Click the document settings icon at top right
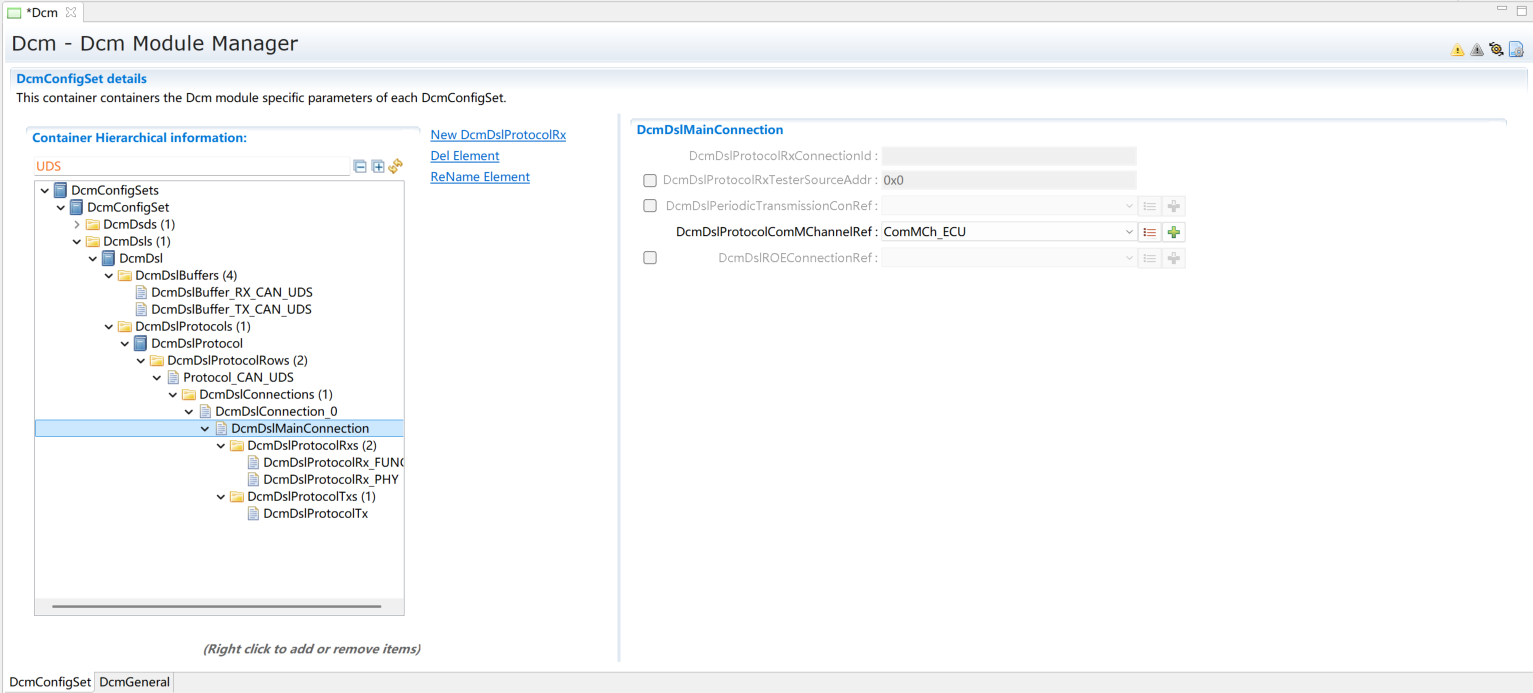Viewport: 1533px width, 693px height. tap(1516, 49)
